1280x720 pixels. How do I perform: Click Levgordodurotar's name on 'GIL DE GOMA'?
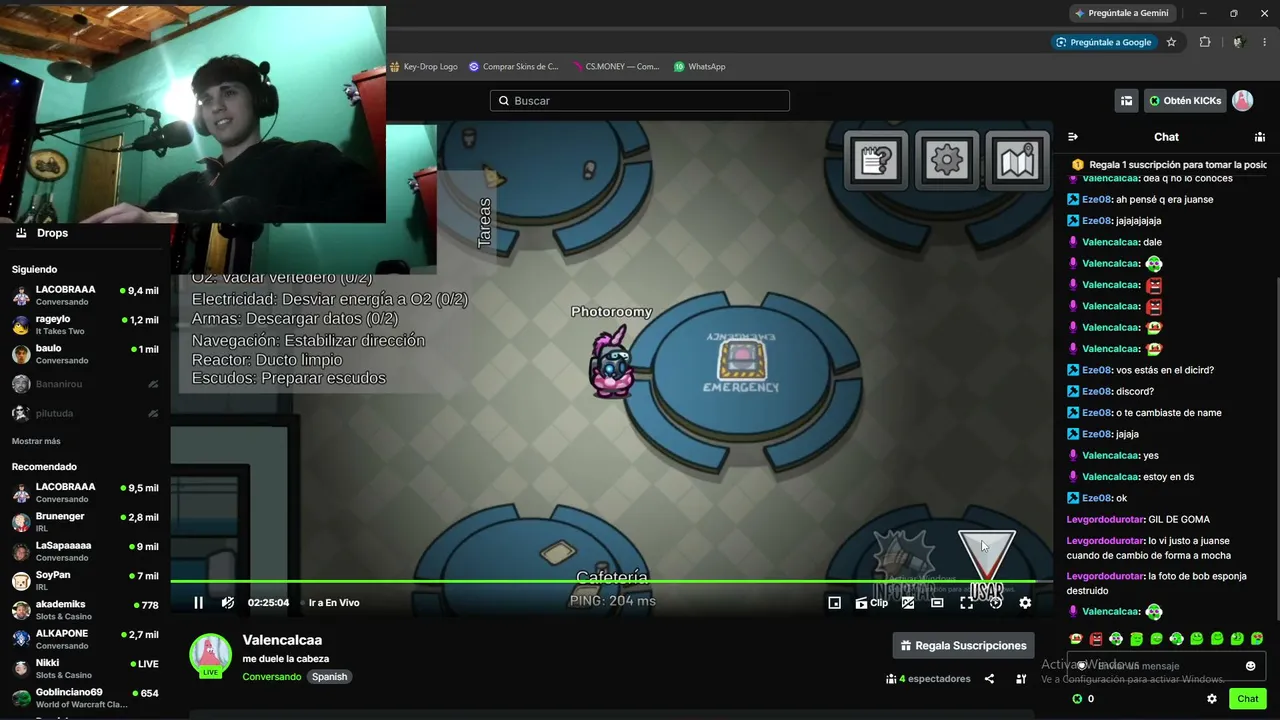point(1105,520)
